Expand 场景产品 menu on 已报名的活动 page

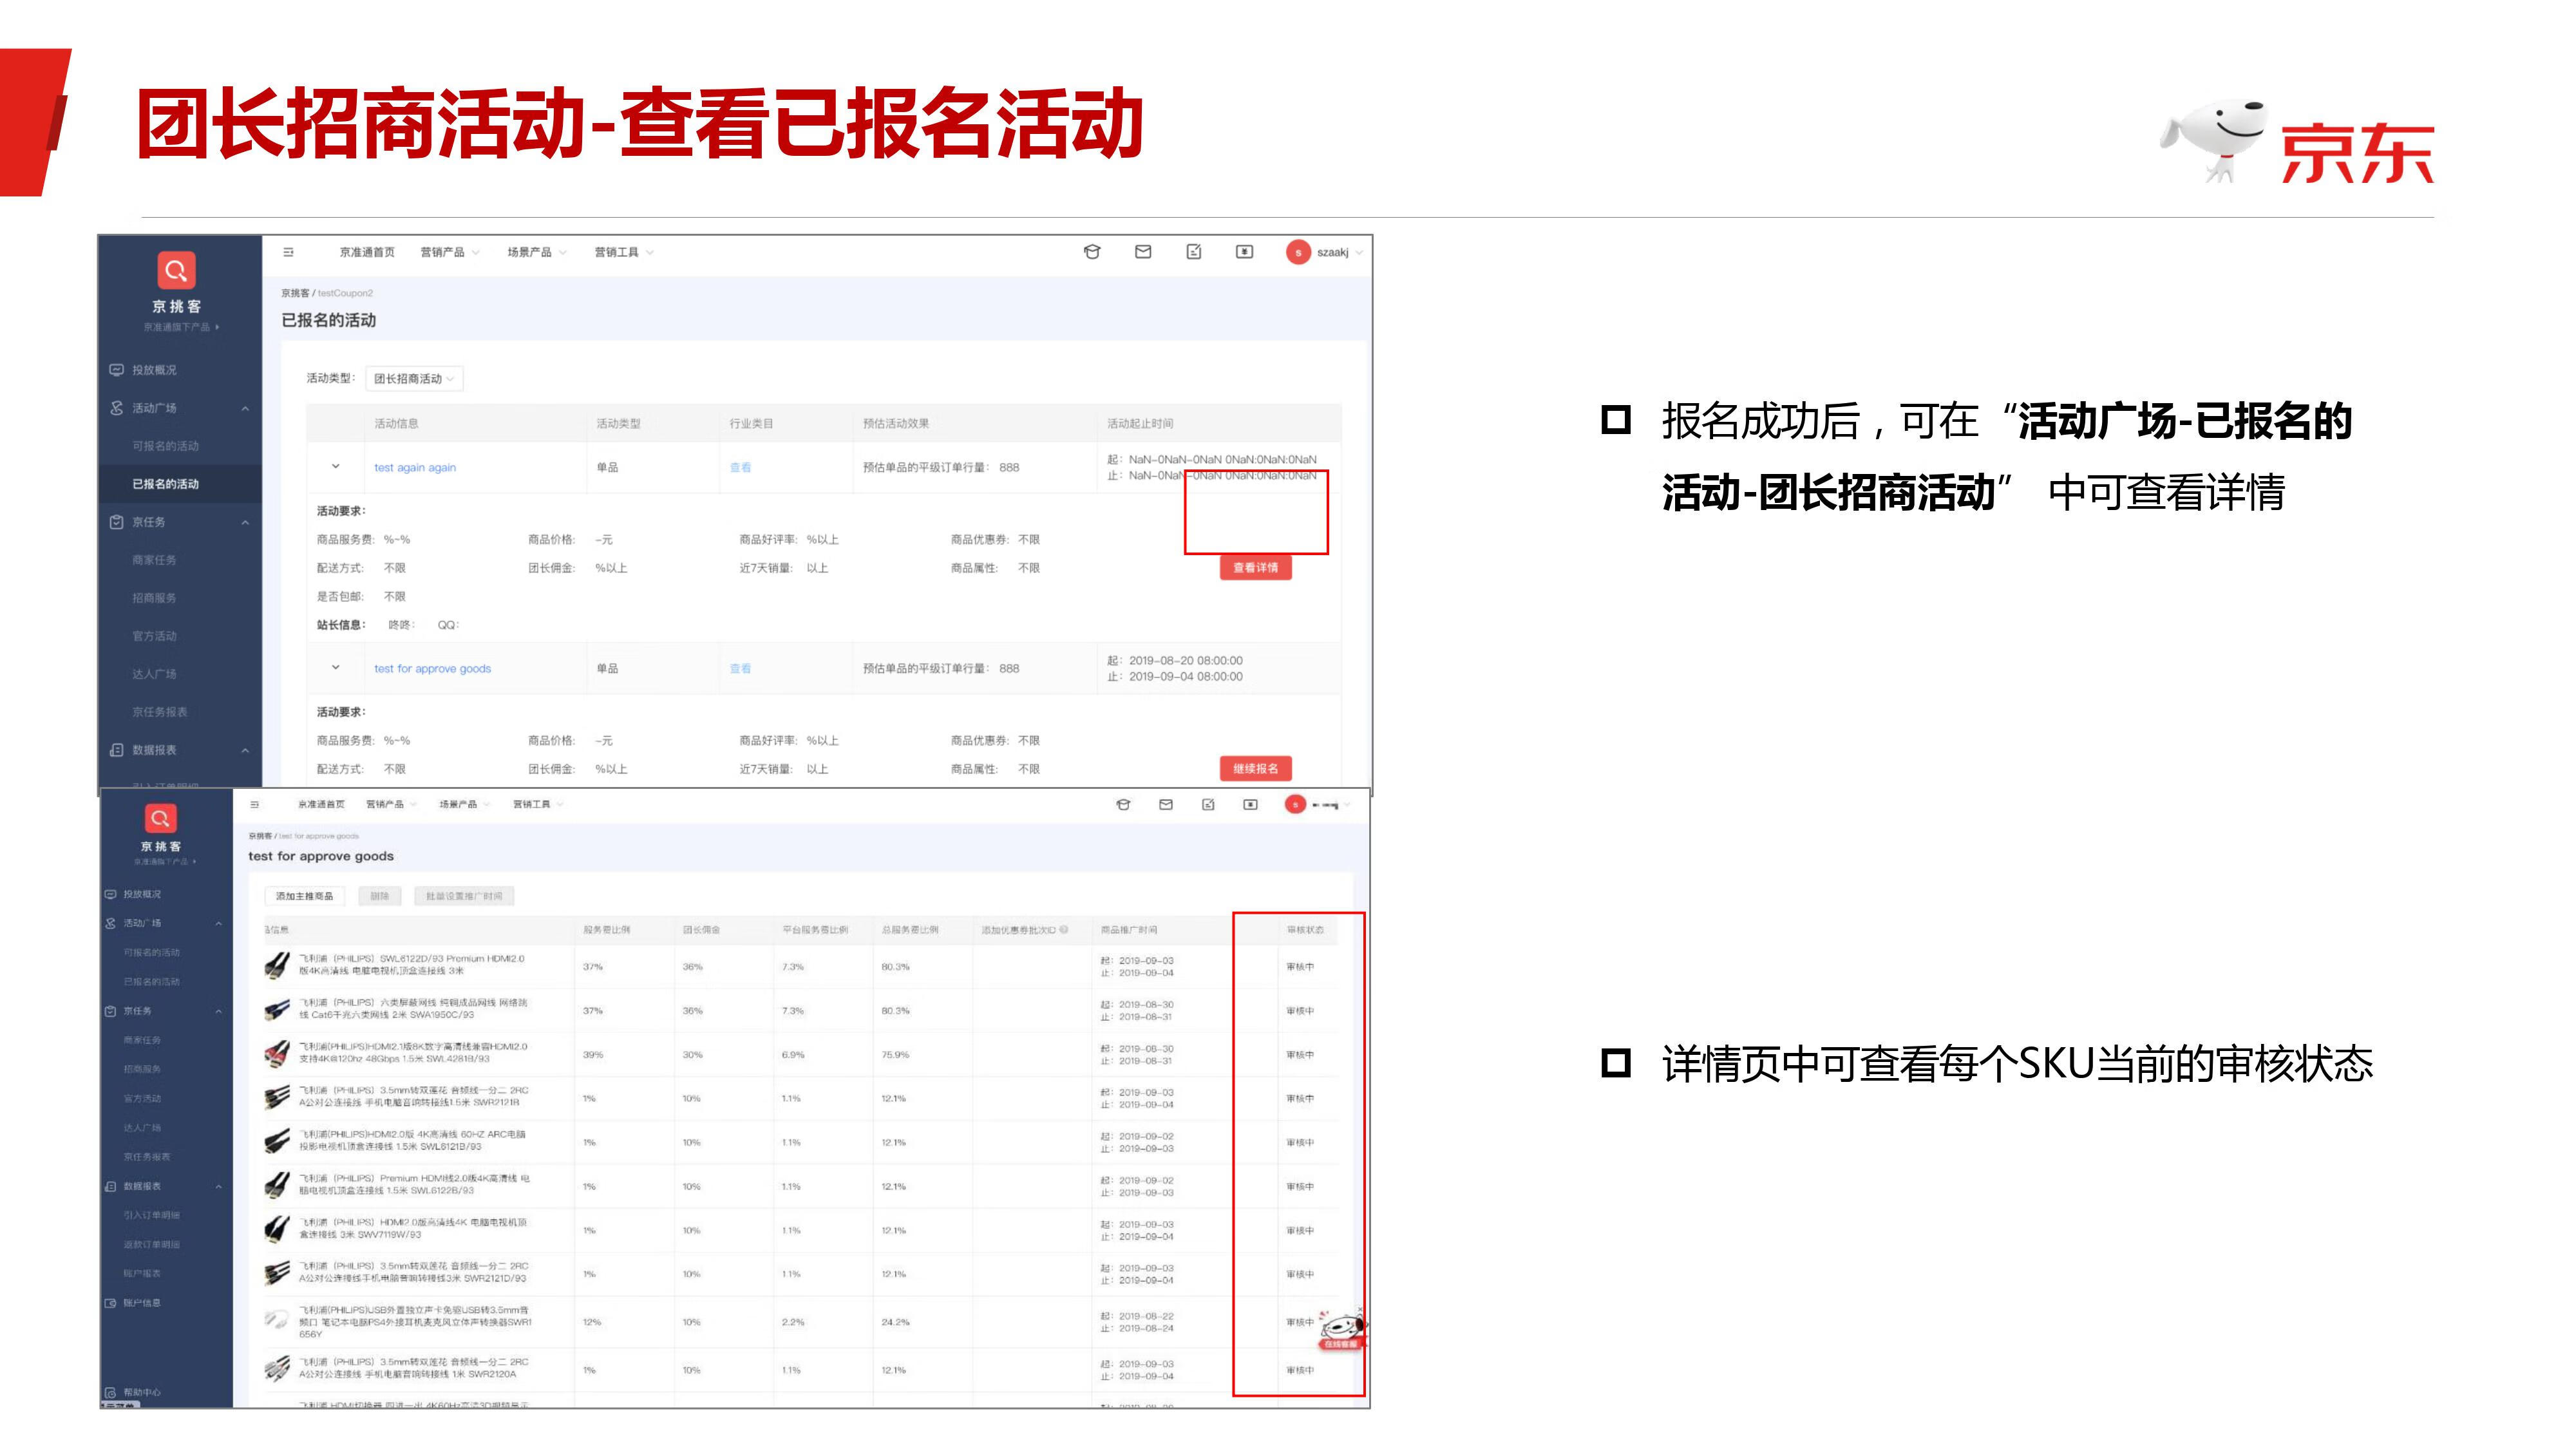[537, 252]
